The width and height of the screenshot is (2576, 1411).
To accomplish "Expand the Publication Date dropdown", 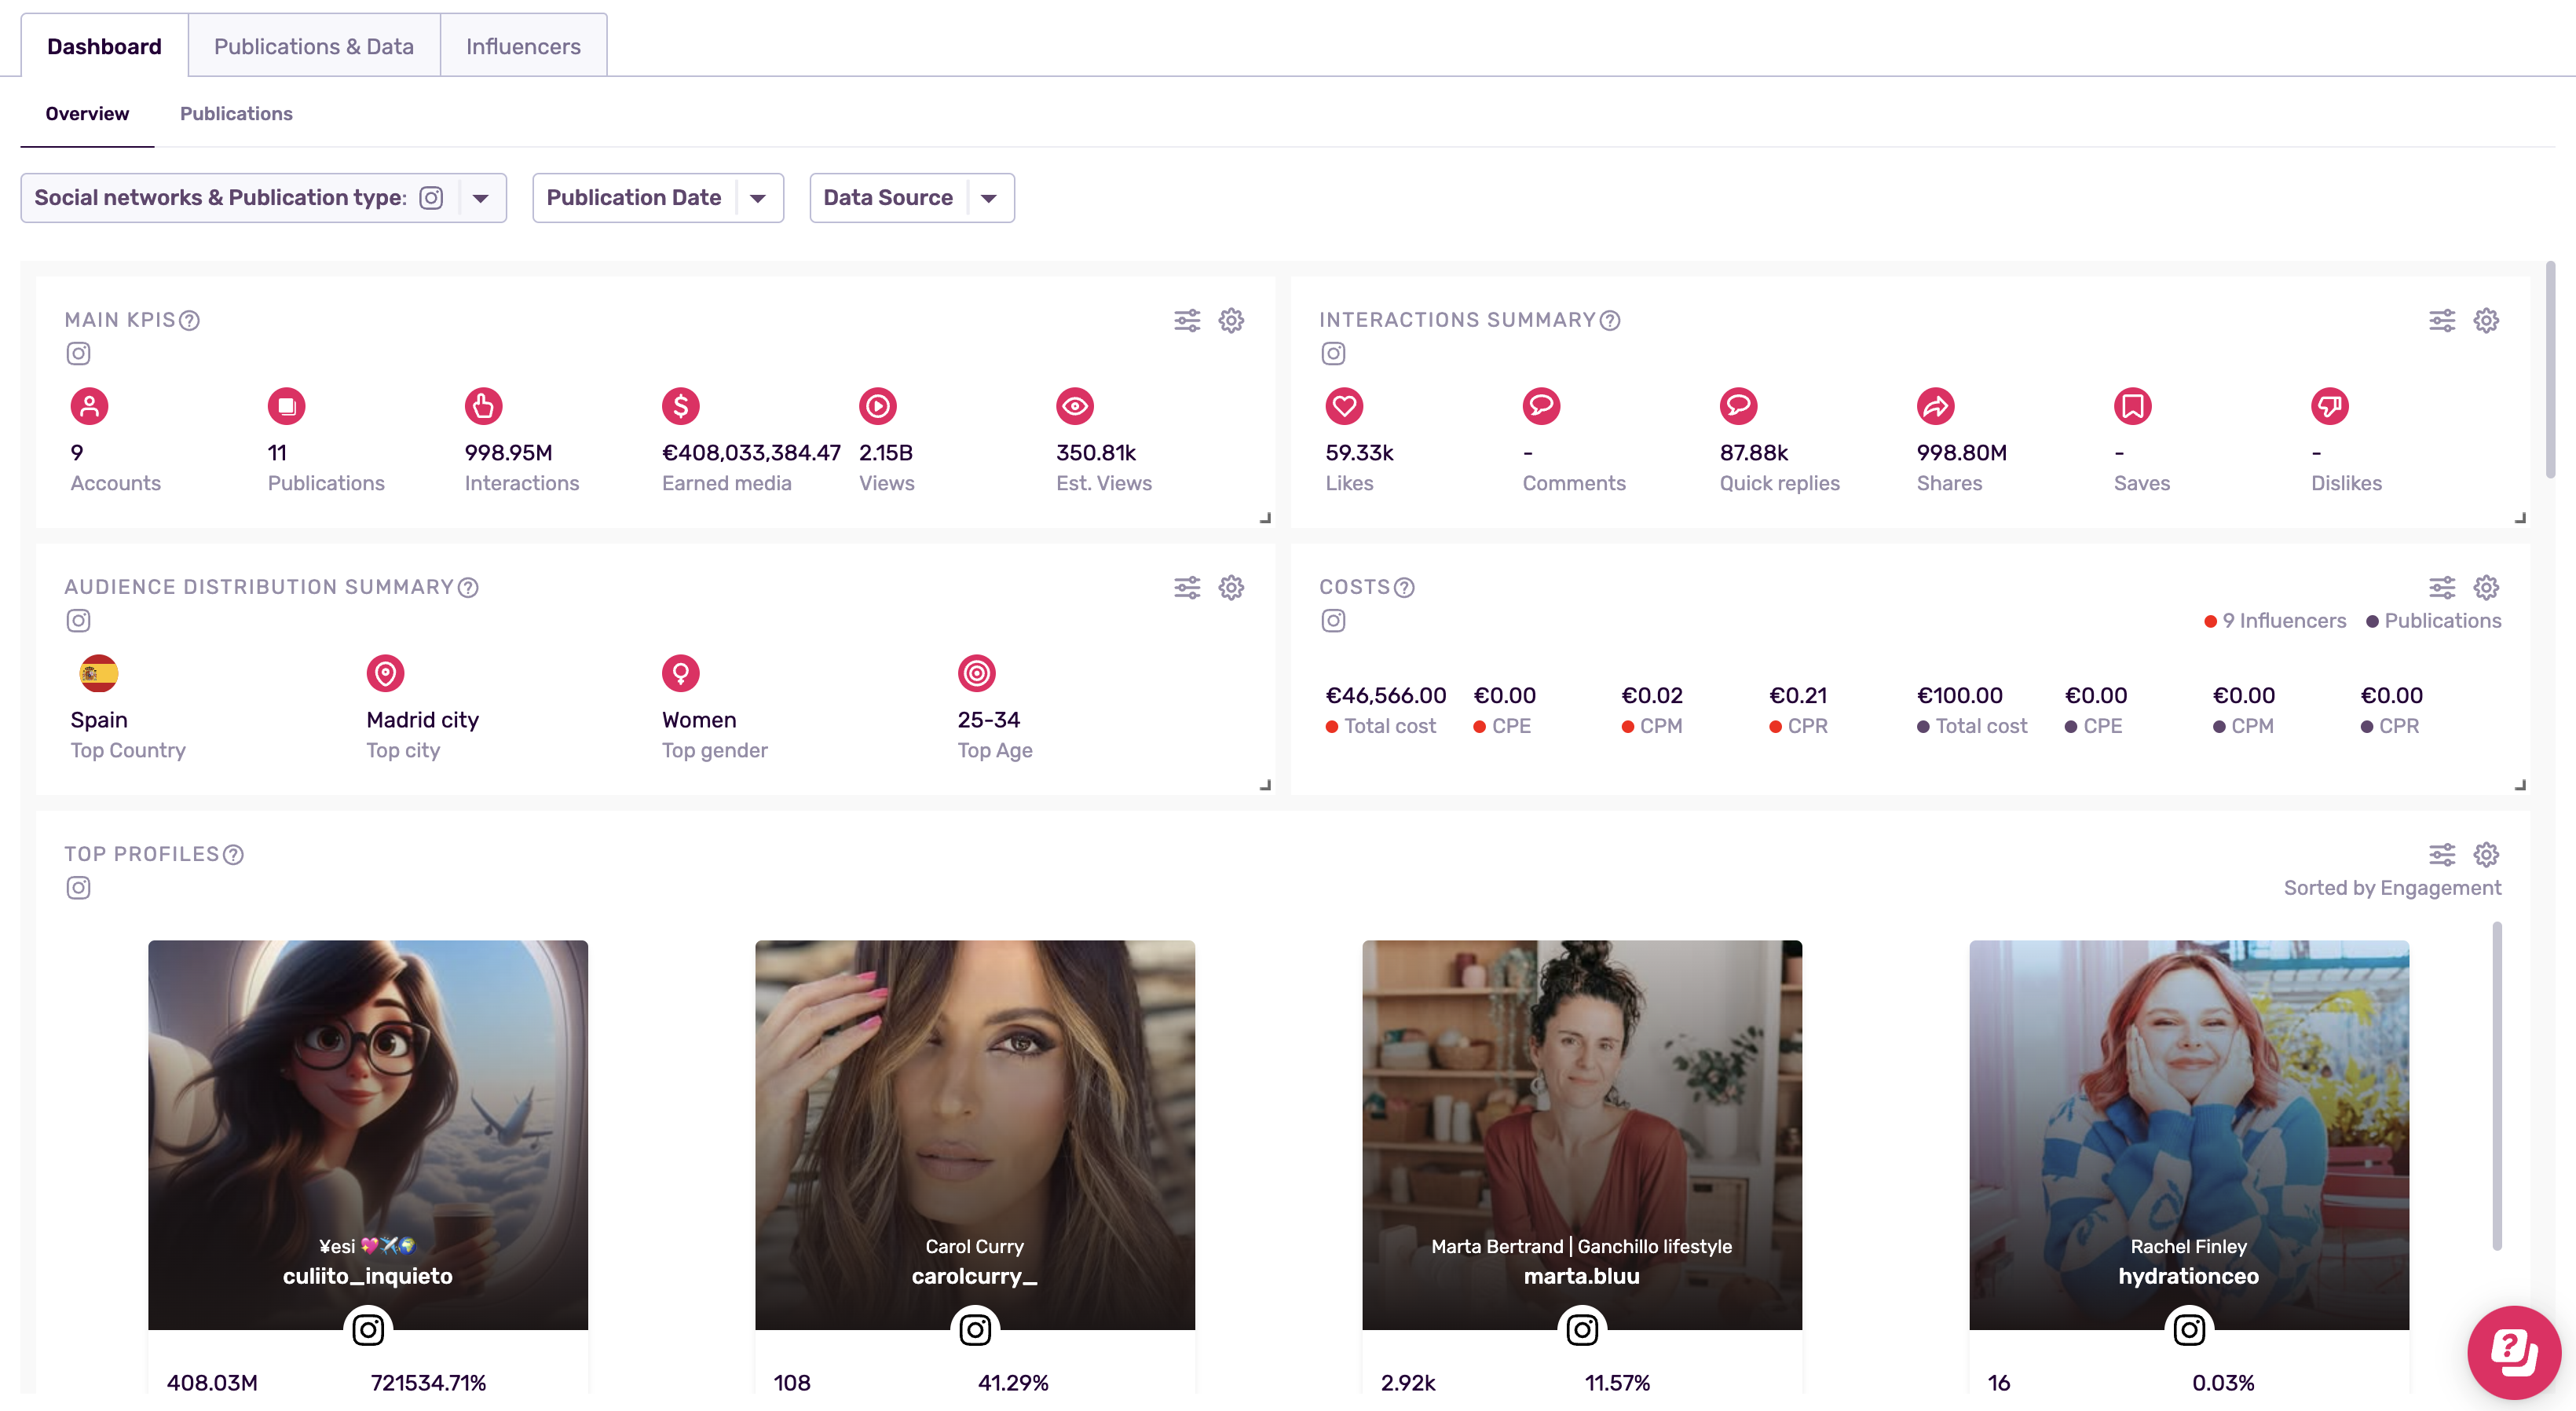I will pyautogui.click(x=758, y=197).
